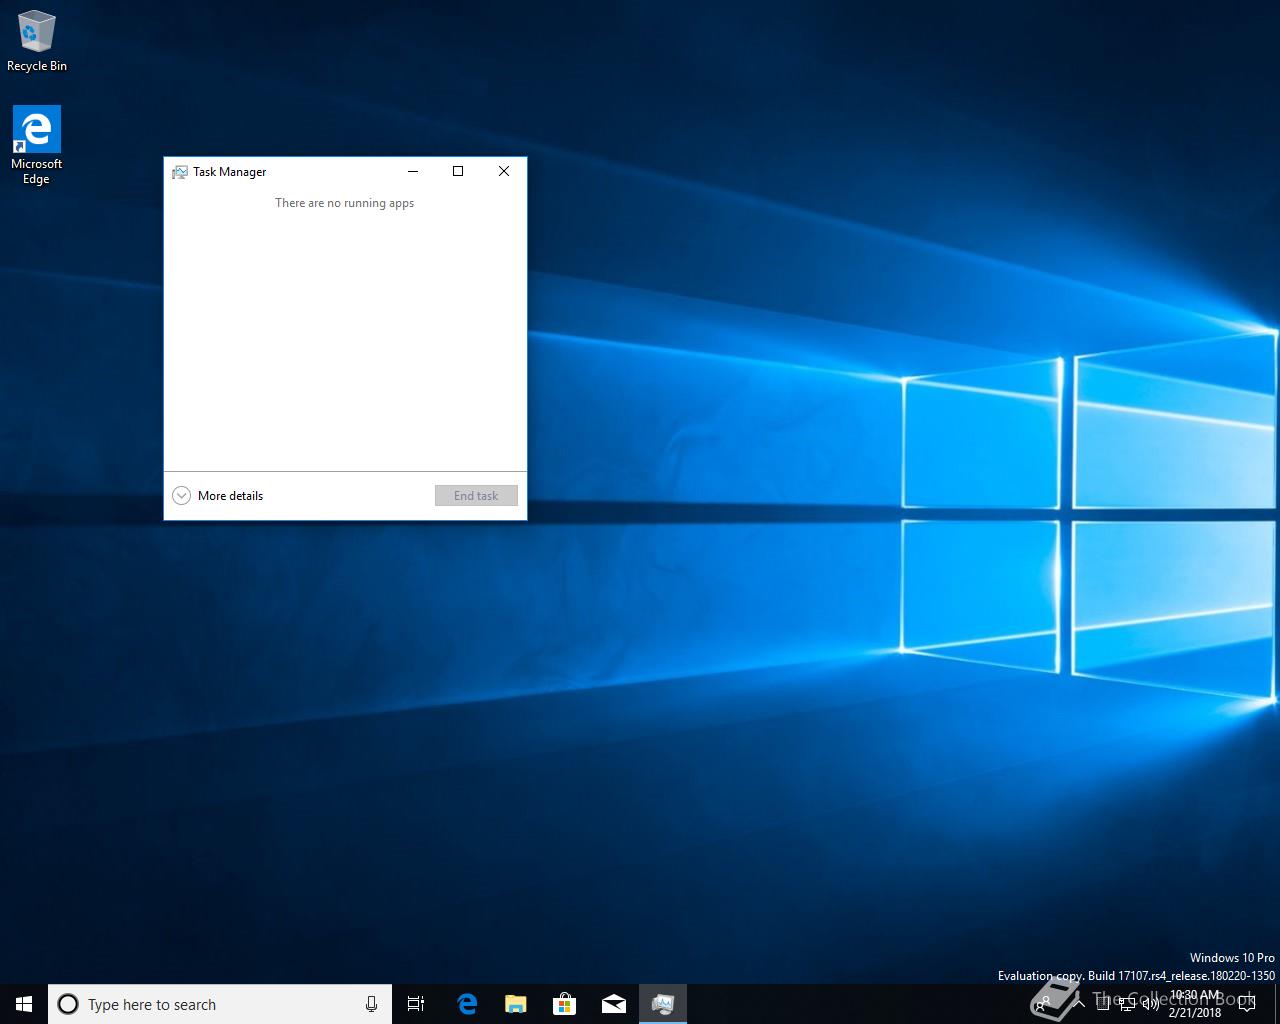Open the volume control tray icon

click(x=1151, y=1004)
